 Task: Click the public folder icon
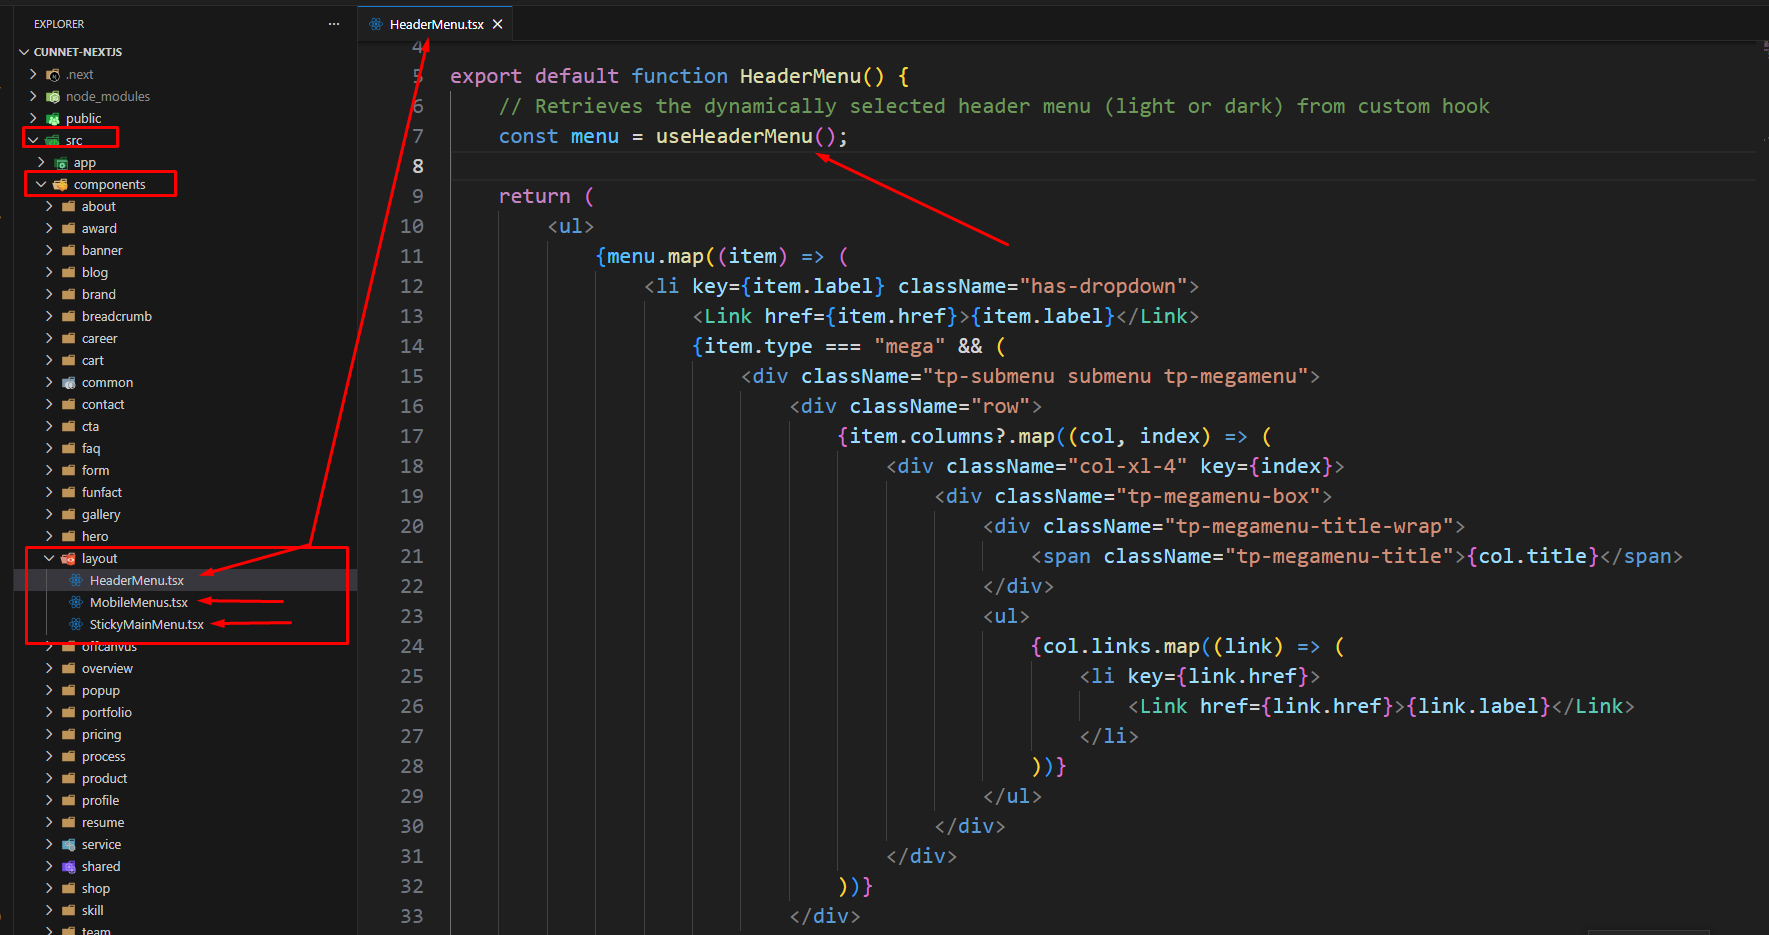coord(53,118)
